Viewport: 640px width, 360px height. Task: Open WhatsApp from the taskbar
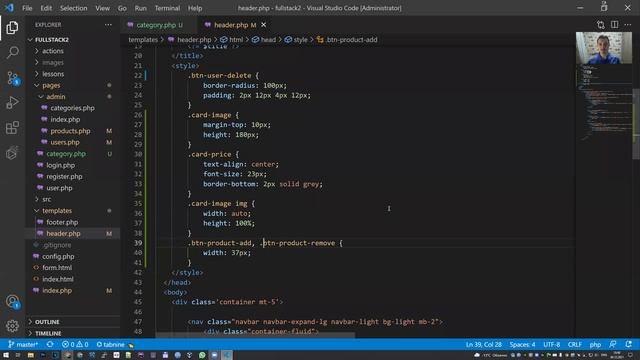click(x=202, y=356)
